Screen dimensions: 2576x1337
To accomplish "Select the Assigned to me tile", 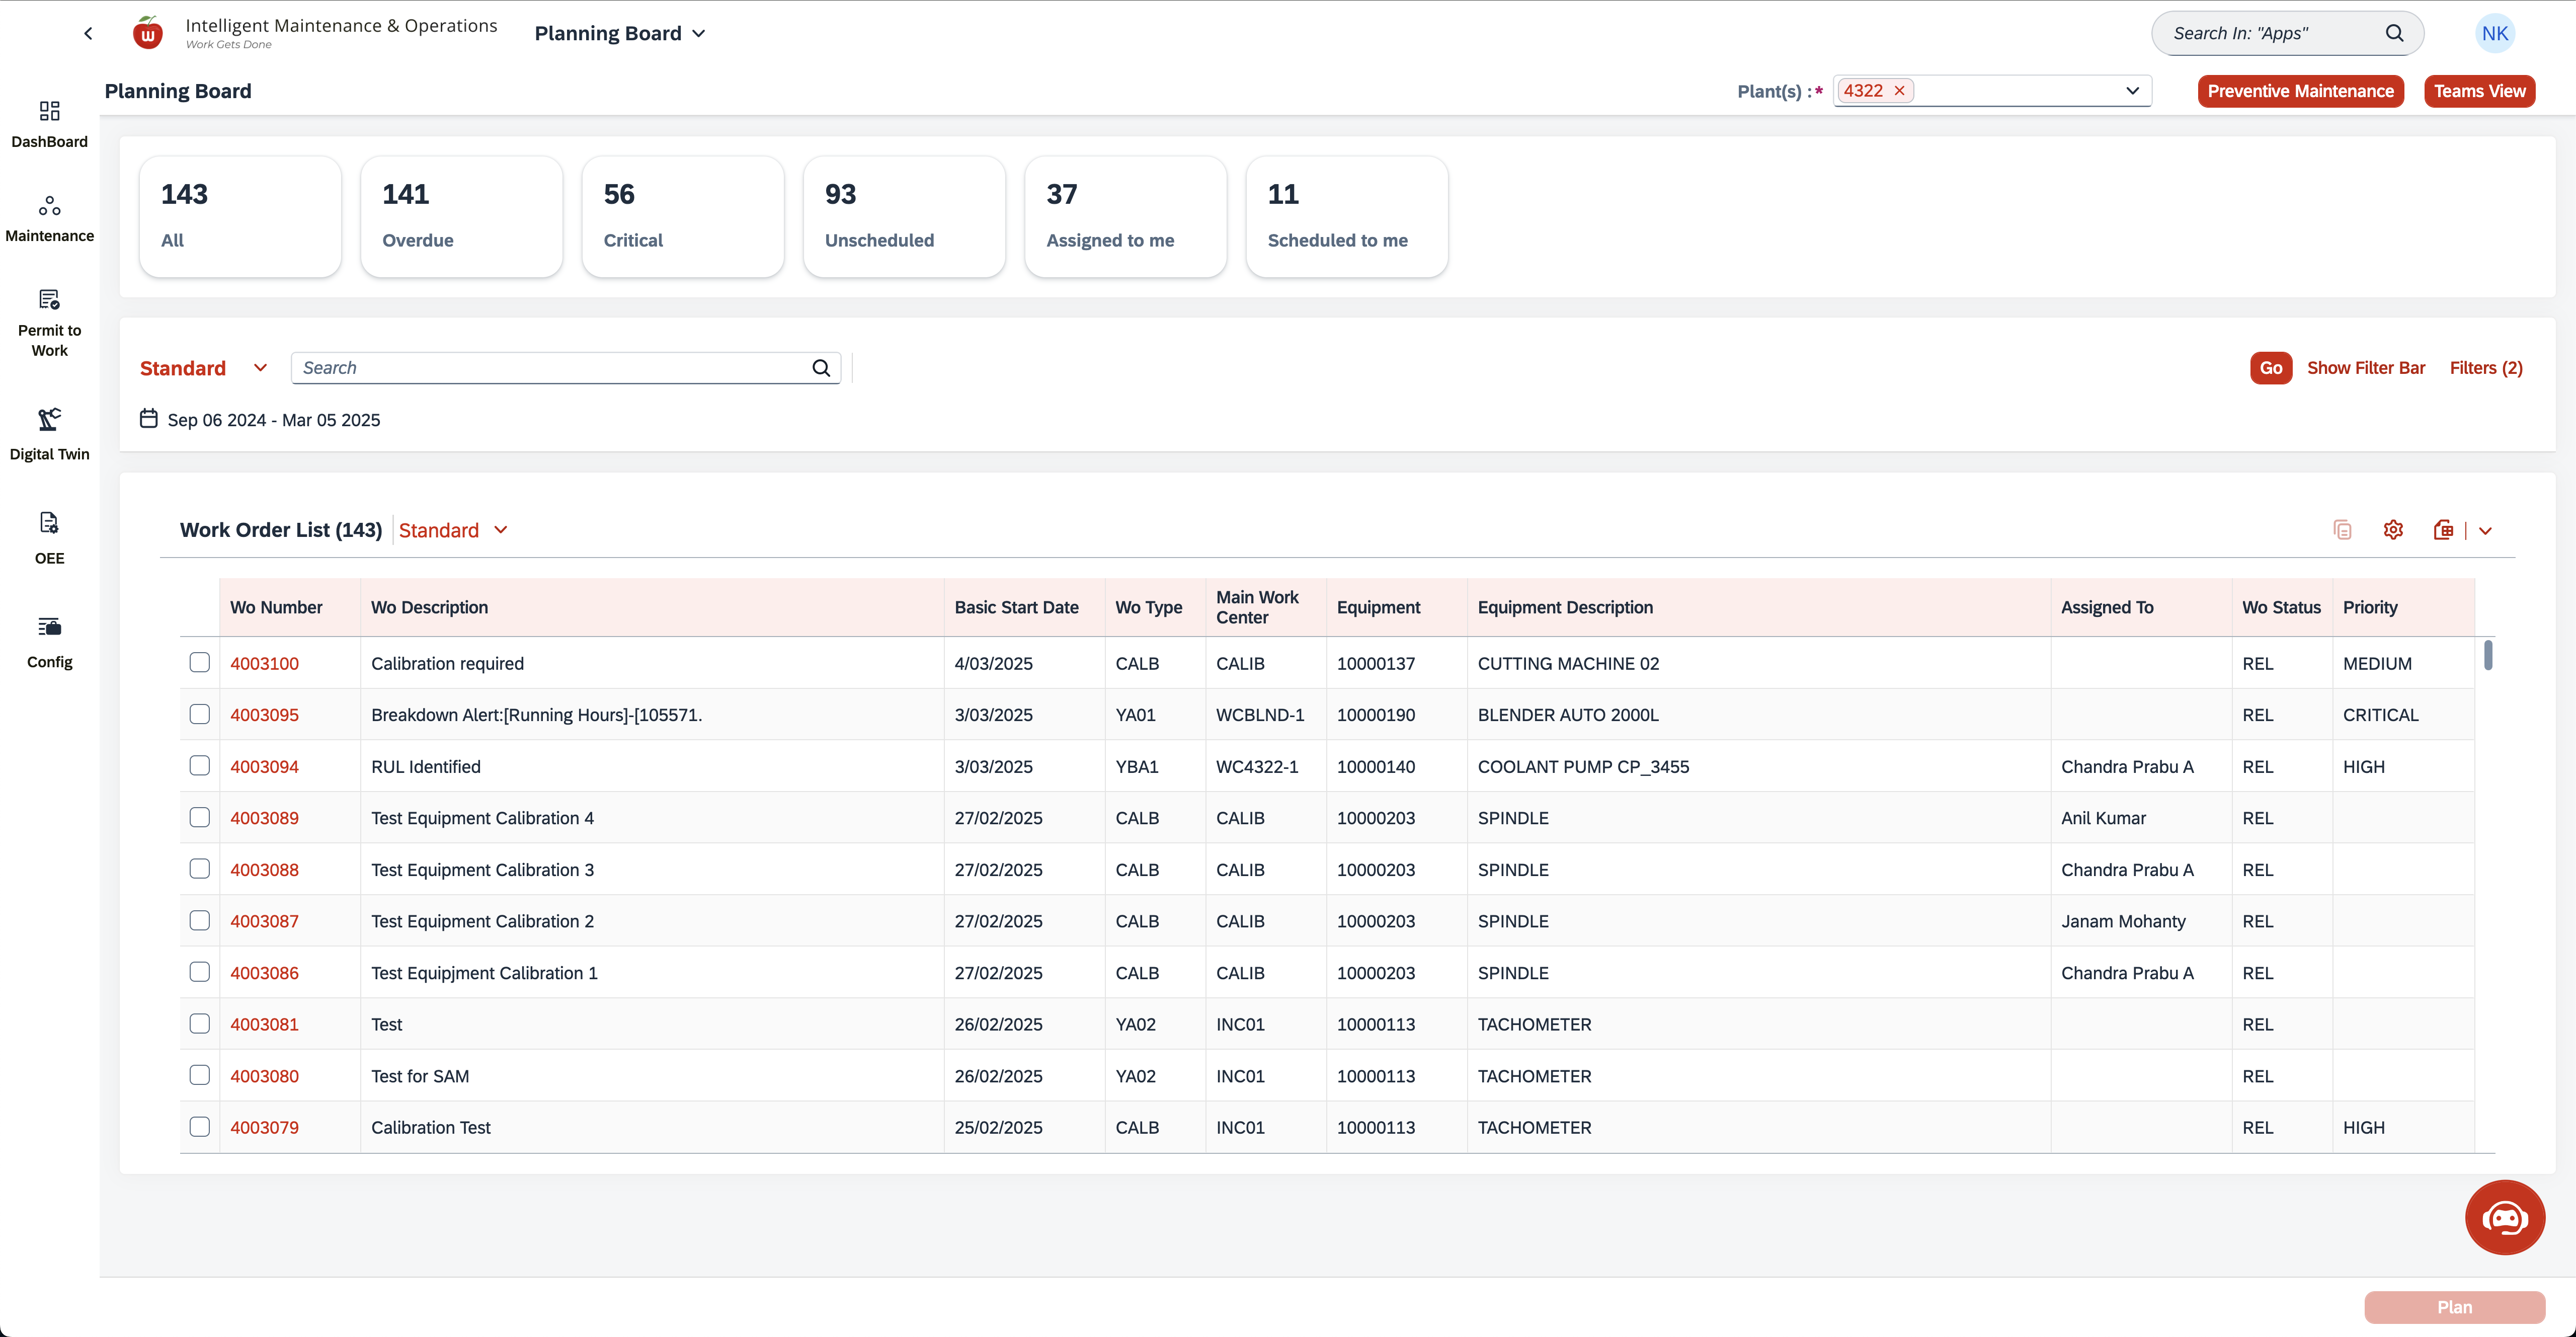I will [x=1126, y=216].
